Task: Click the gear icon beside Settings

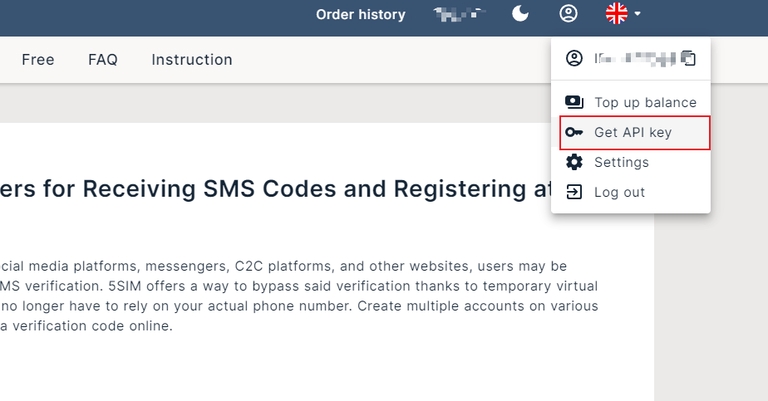Action: (x=574, y=162)
